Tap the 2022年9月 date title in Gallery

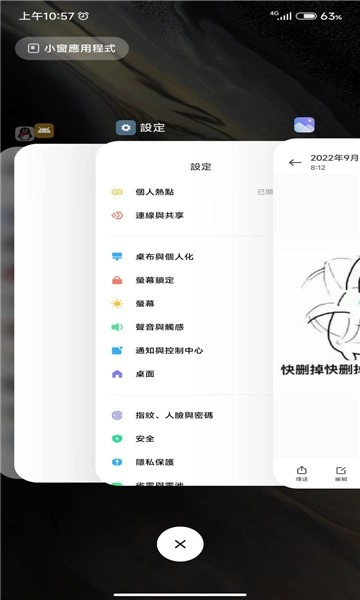pos(334,158)
